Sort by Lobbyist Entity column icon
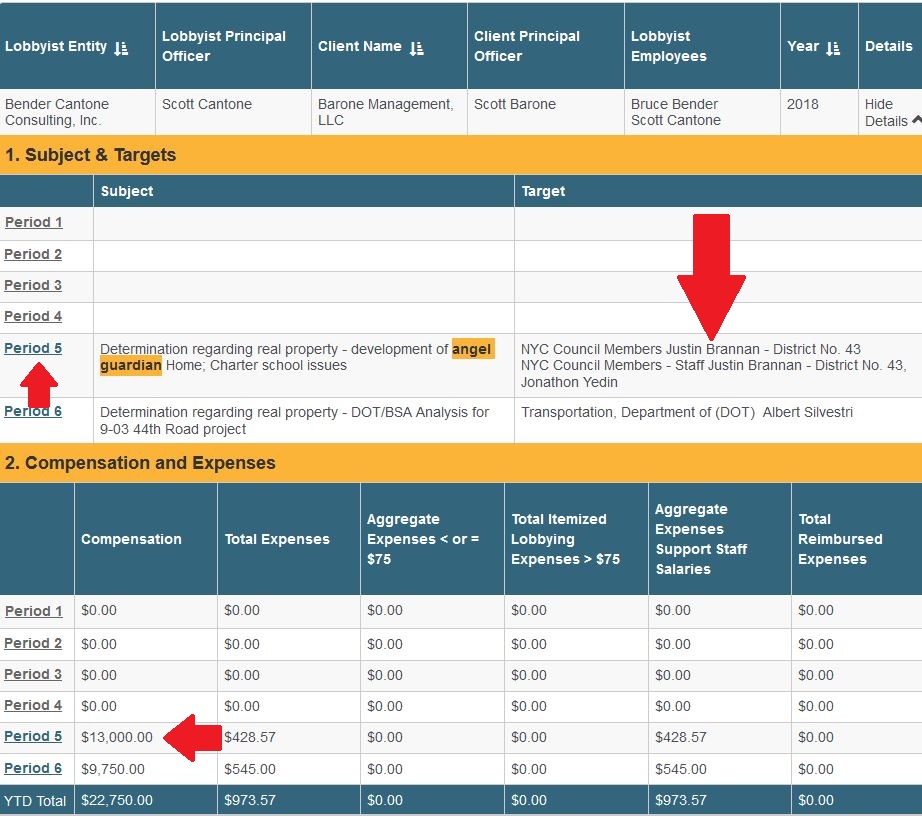922x816 pixels. pyautogui.click(x=121, y=48)
